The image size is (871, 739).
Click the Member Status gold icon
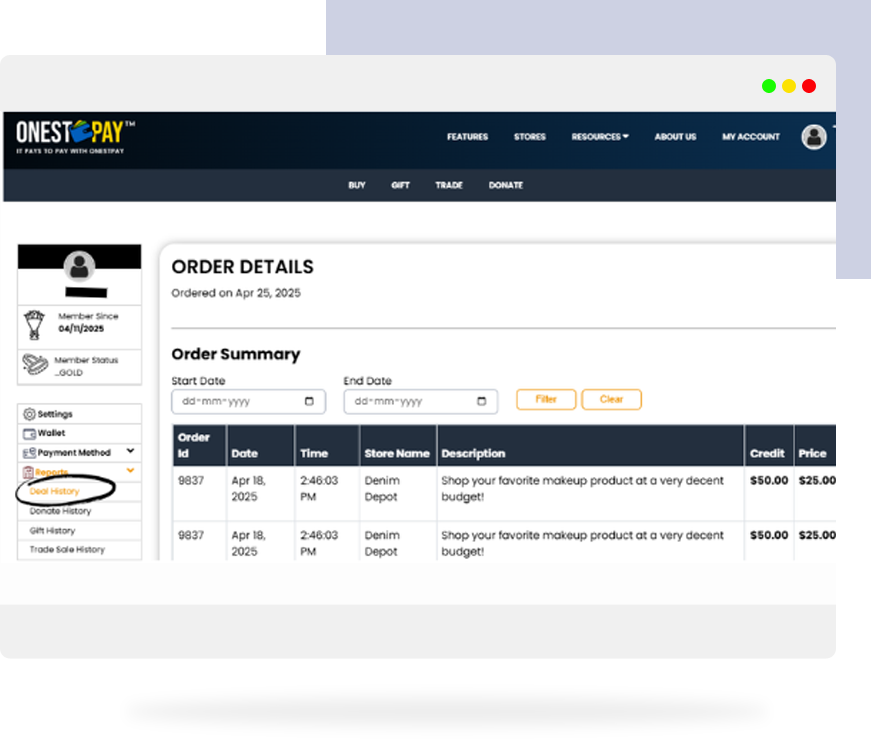(x=36, y=365)
